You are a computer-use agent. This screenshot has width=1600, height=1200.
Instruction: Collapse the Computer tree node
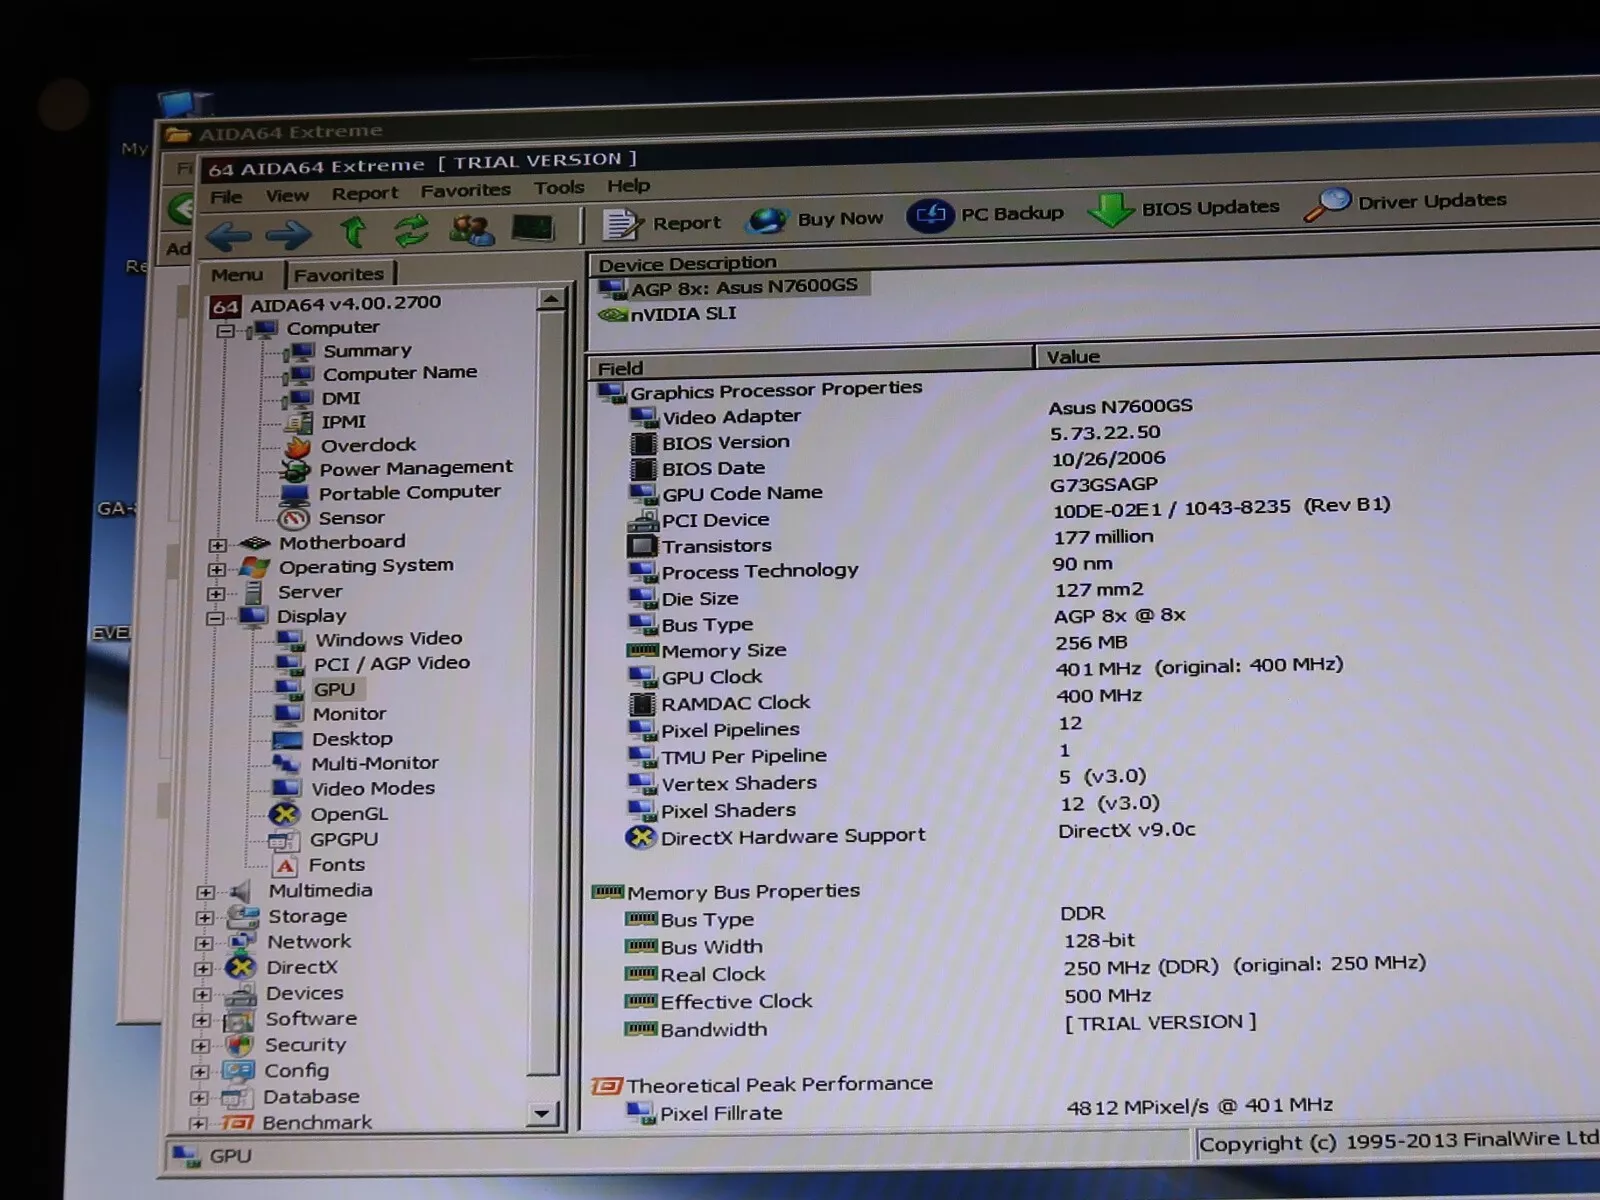click(225, 331)
